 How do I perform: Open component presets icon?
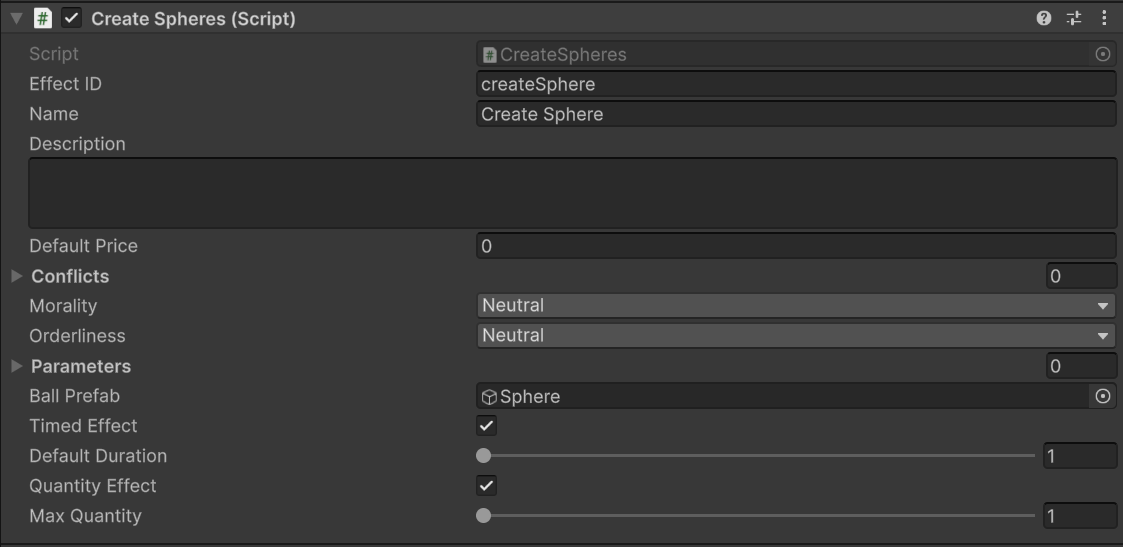coord(1074,19)
